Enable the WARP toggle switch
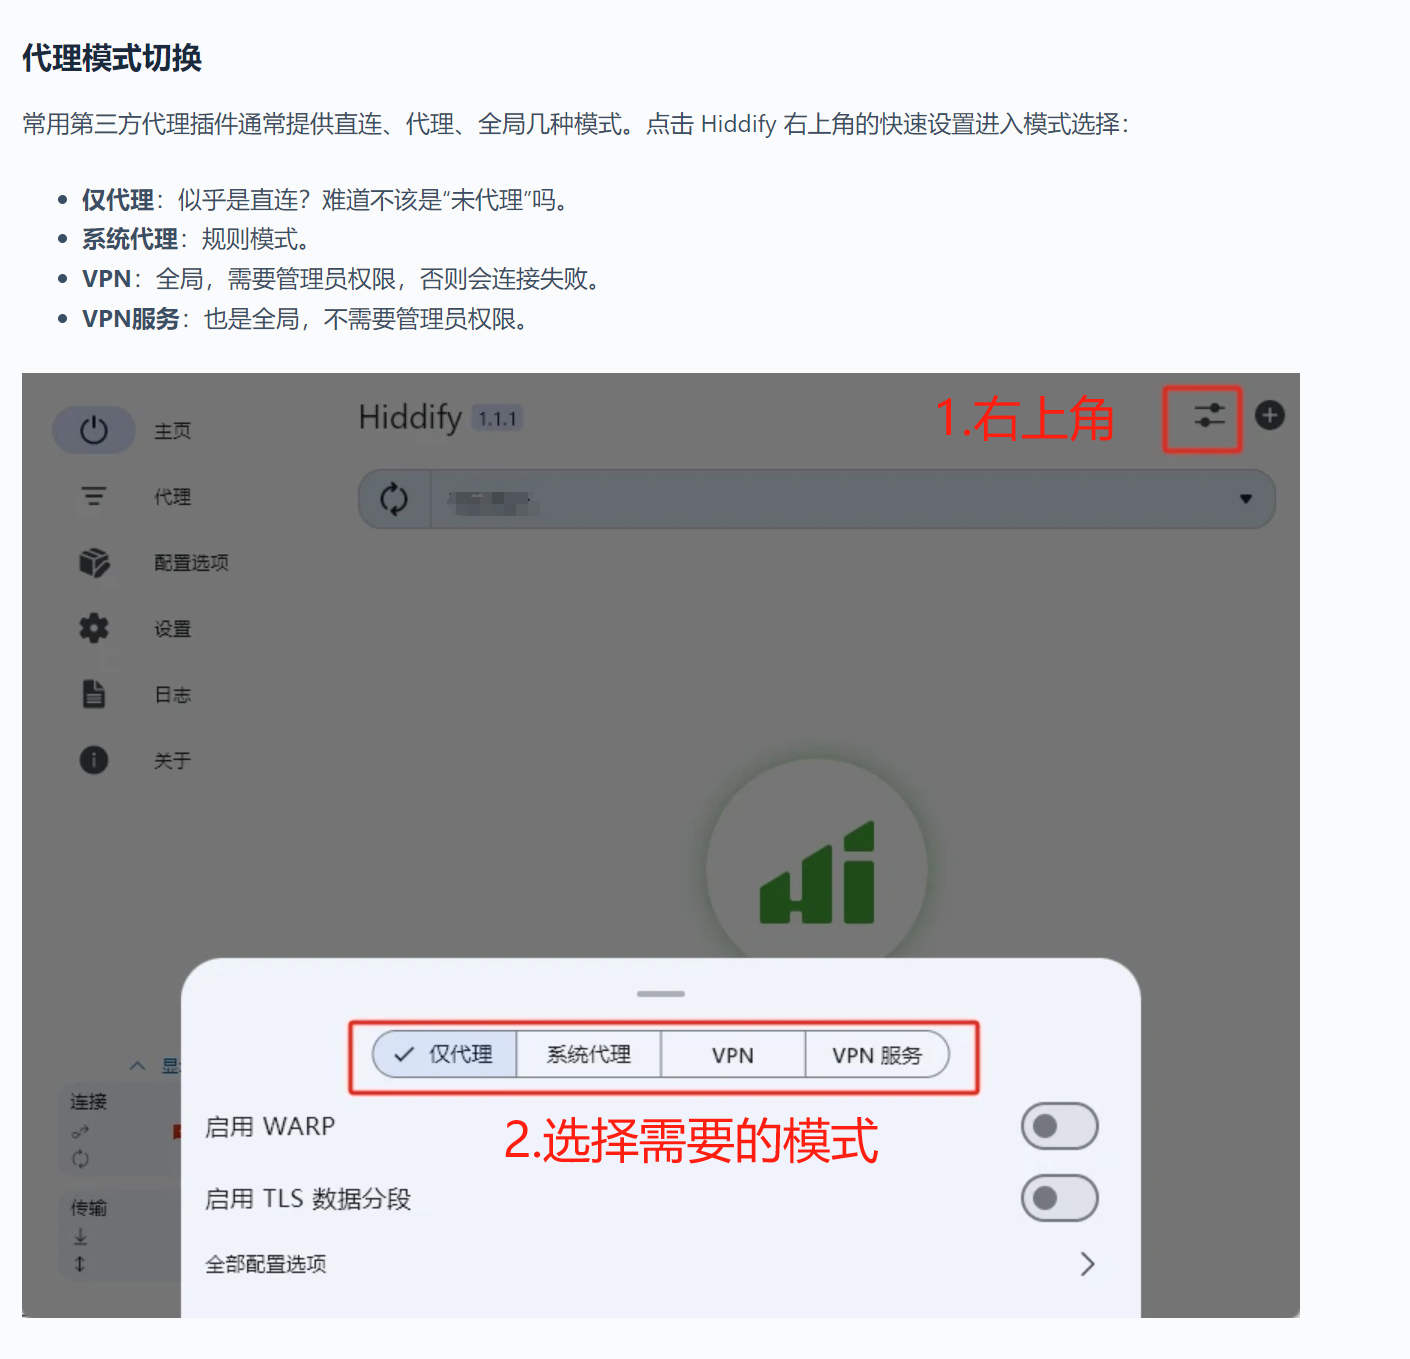Viewport: 1410px width, 1359px height. pyautogui.click(x=1059, y=1127)
